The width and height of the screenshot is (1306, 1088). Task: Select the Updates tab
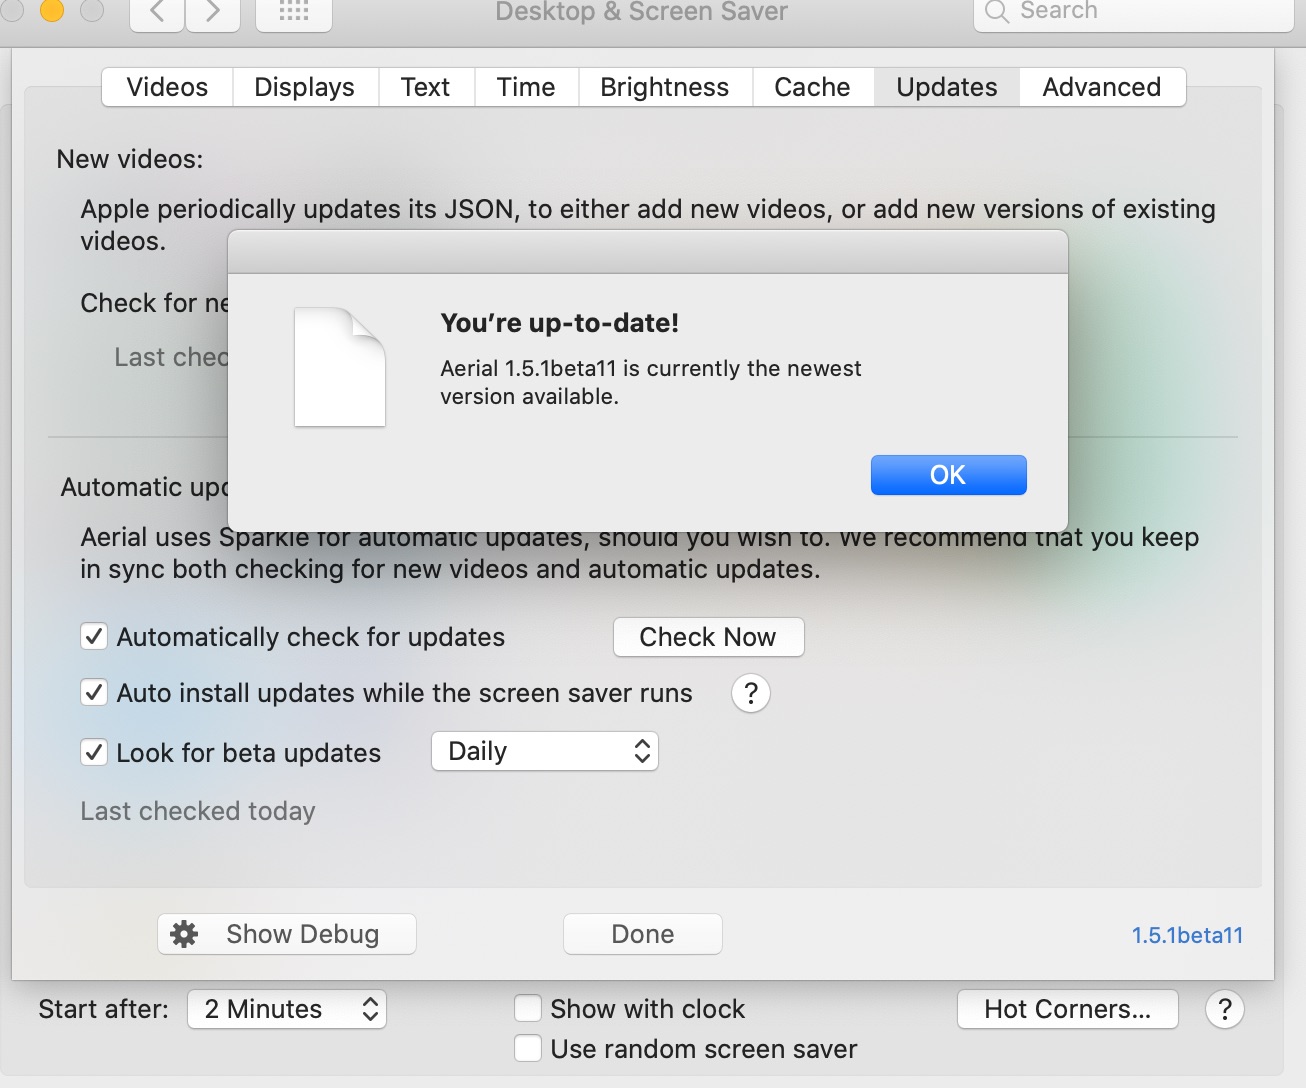pyautogui.click(x=947, y=87)
